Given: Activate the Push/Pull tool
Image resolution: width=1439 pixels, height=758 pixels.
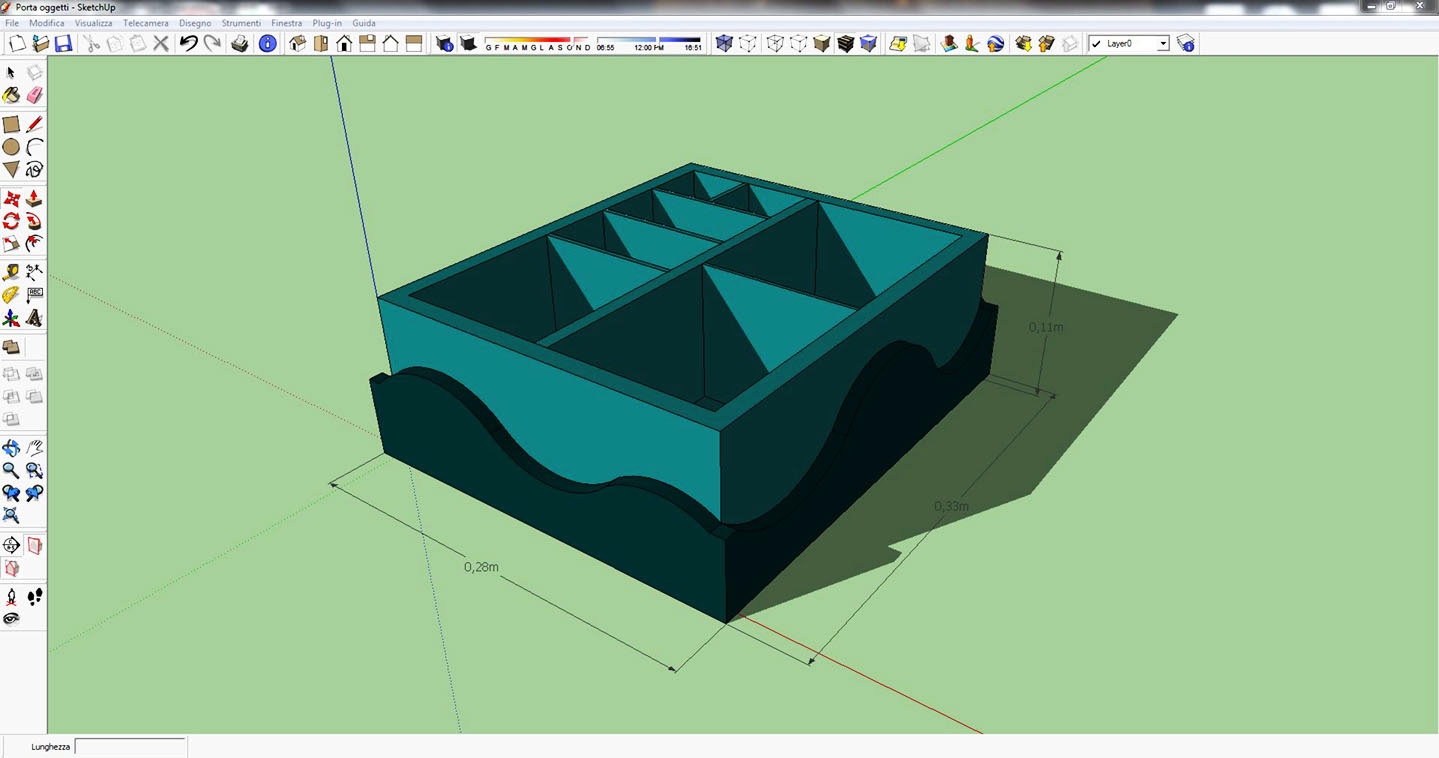Looking at the screenshot, I should (35, 198).
